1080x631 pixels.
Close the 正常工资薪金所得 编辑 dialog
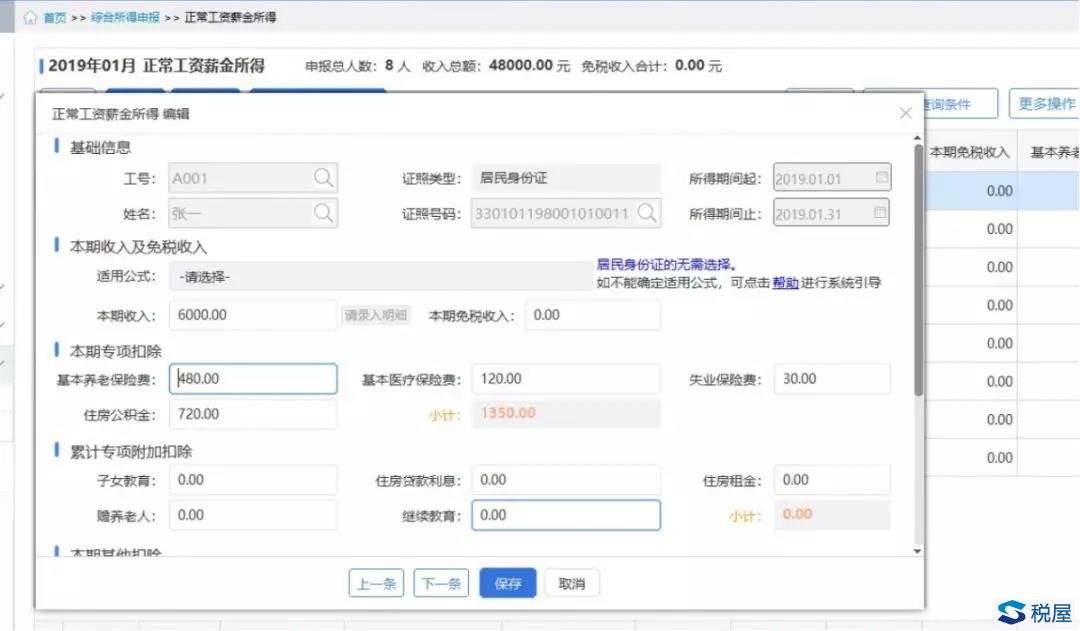pyautogui.click(x=905, y=113)
